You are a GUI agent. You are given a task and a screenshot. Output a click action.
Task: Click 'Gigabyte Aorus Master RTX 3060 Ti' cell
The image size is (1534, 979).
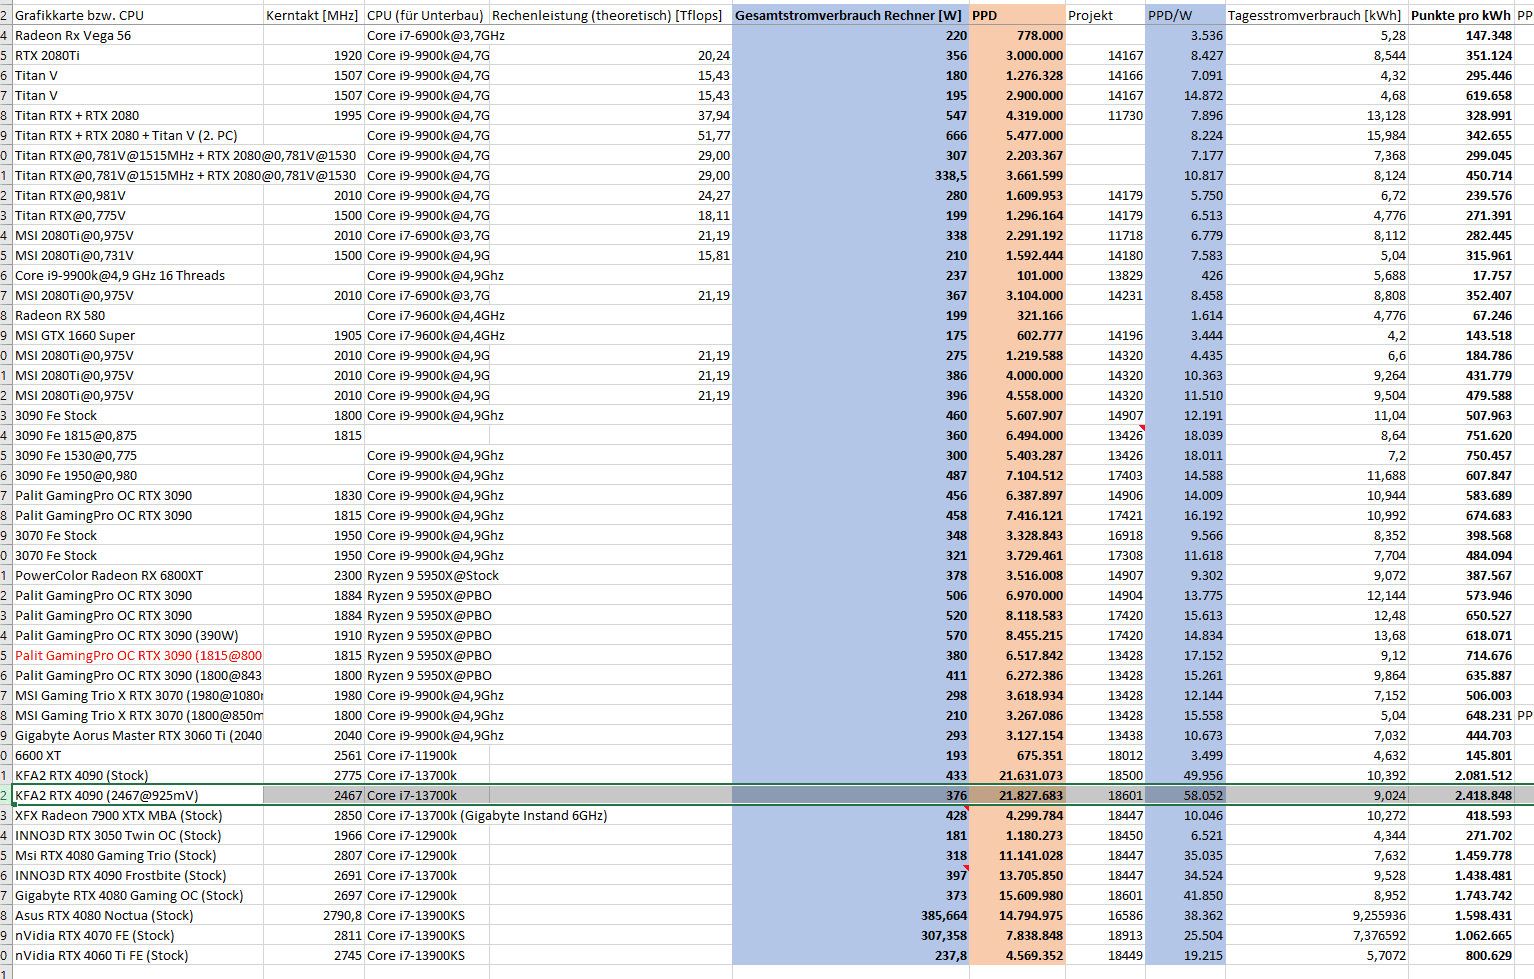pyautogui.click(x=137, y=735)
